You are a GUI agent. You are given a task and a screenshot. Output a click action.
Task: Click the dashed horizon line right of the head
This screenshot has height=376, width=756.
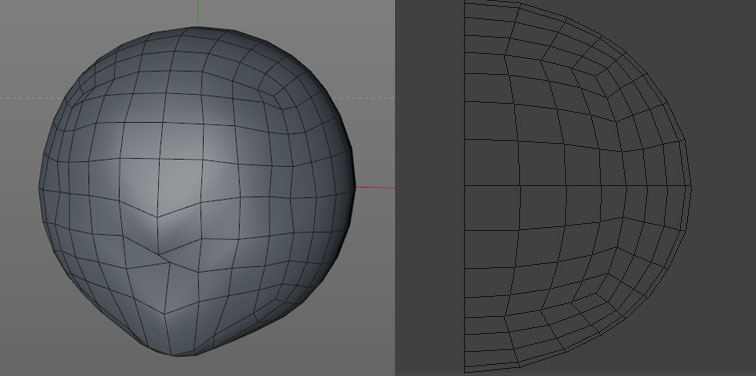(363, 98)
